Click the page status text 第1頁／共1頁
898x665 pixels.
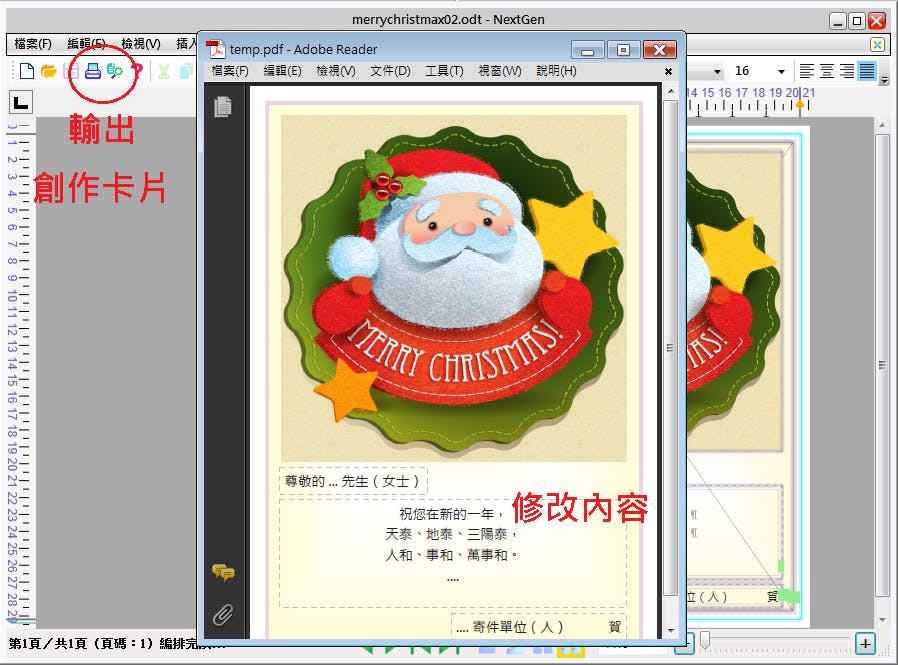(47, 643)
